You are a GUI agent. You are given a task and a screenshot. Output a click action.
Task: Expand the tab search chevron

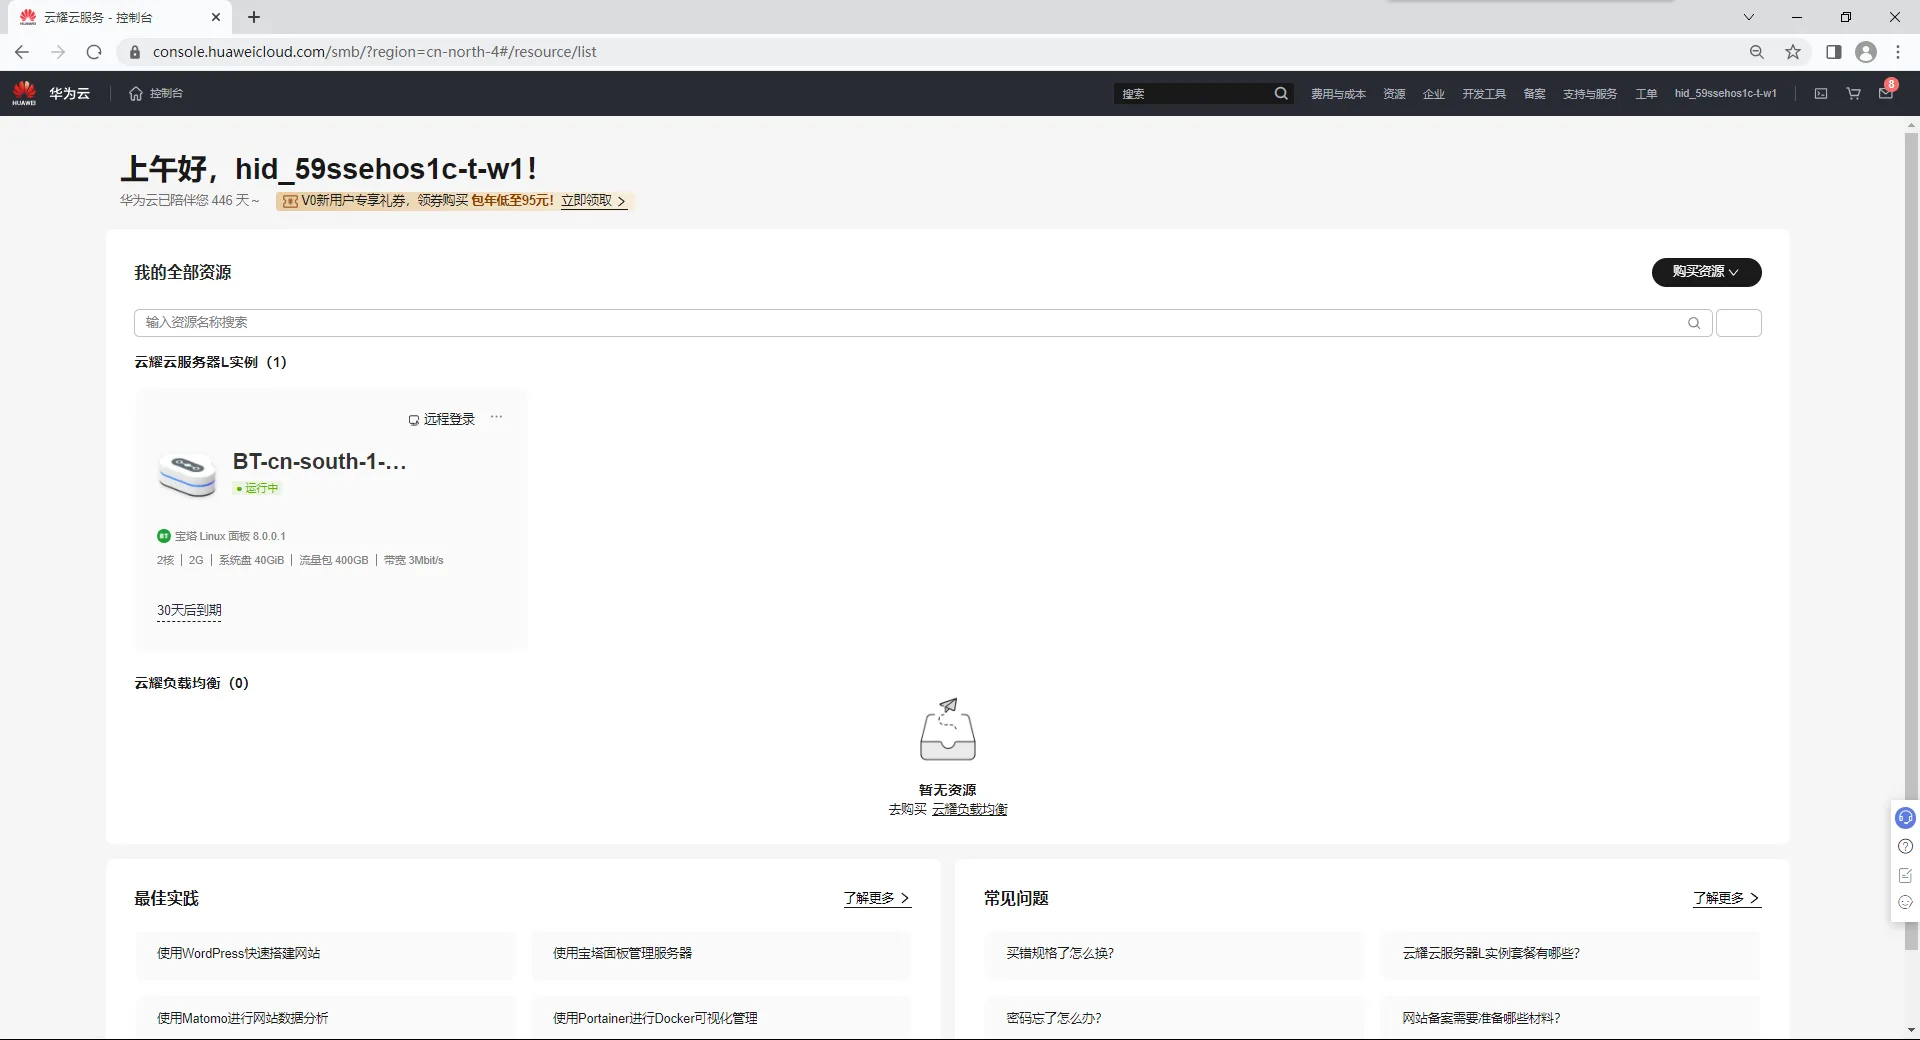1749,17
